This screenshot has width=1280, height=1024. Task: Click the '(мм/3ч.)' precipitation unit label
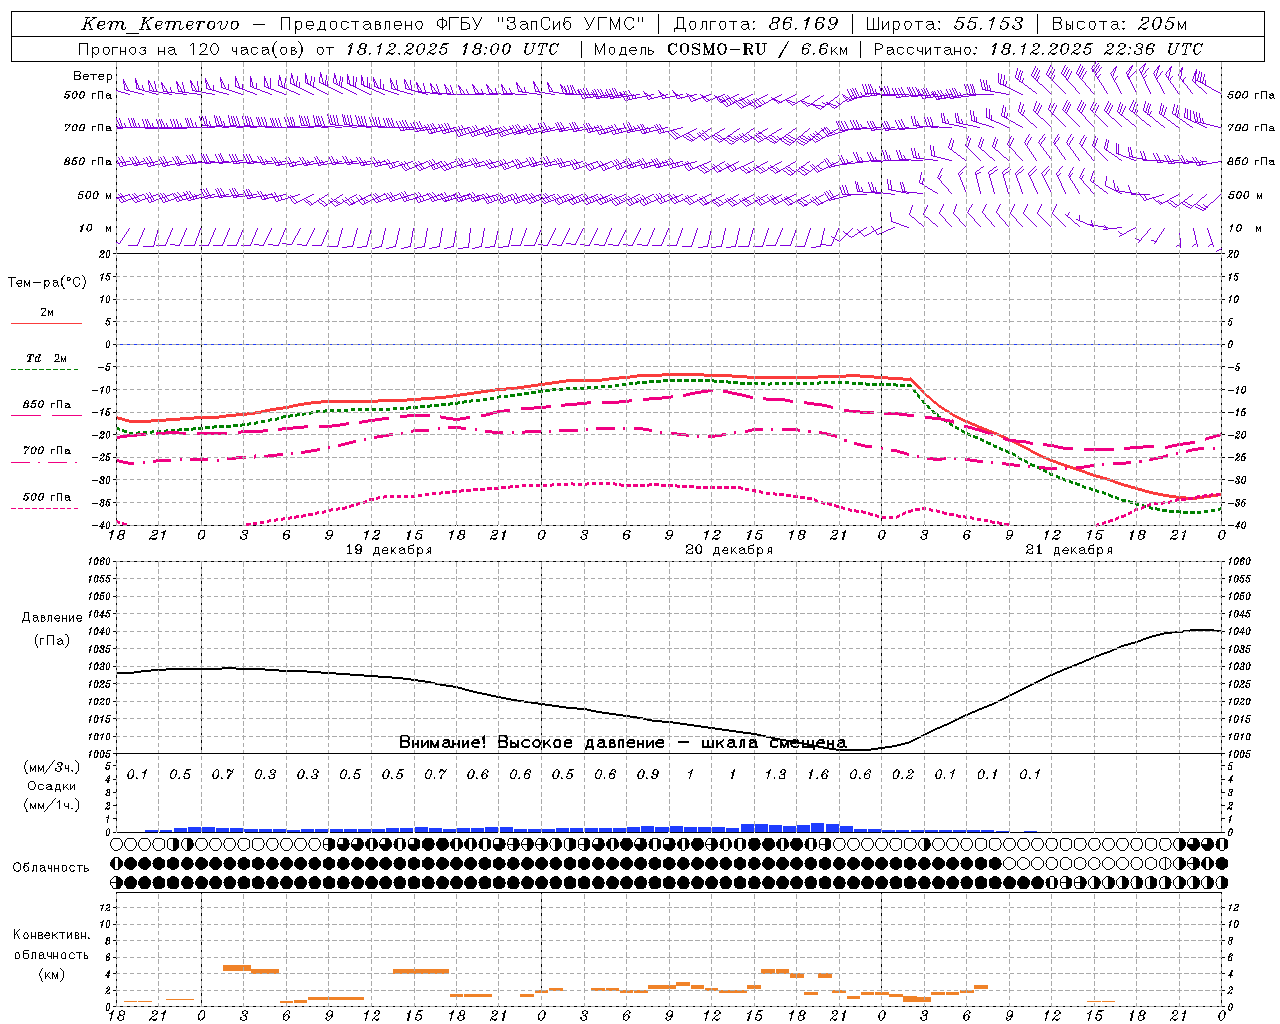pyautogui.click(x=52, y=767)
